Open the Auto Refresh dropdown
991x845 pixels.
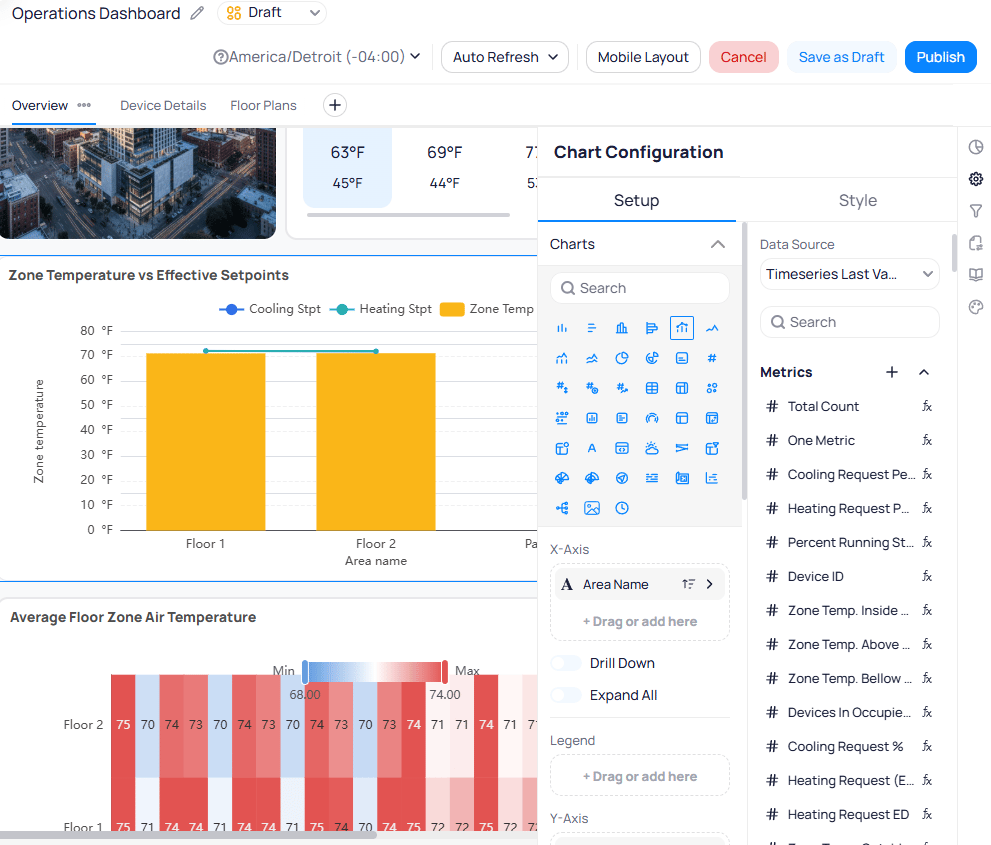[505, 57]
